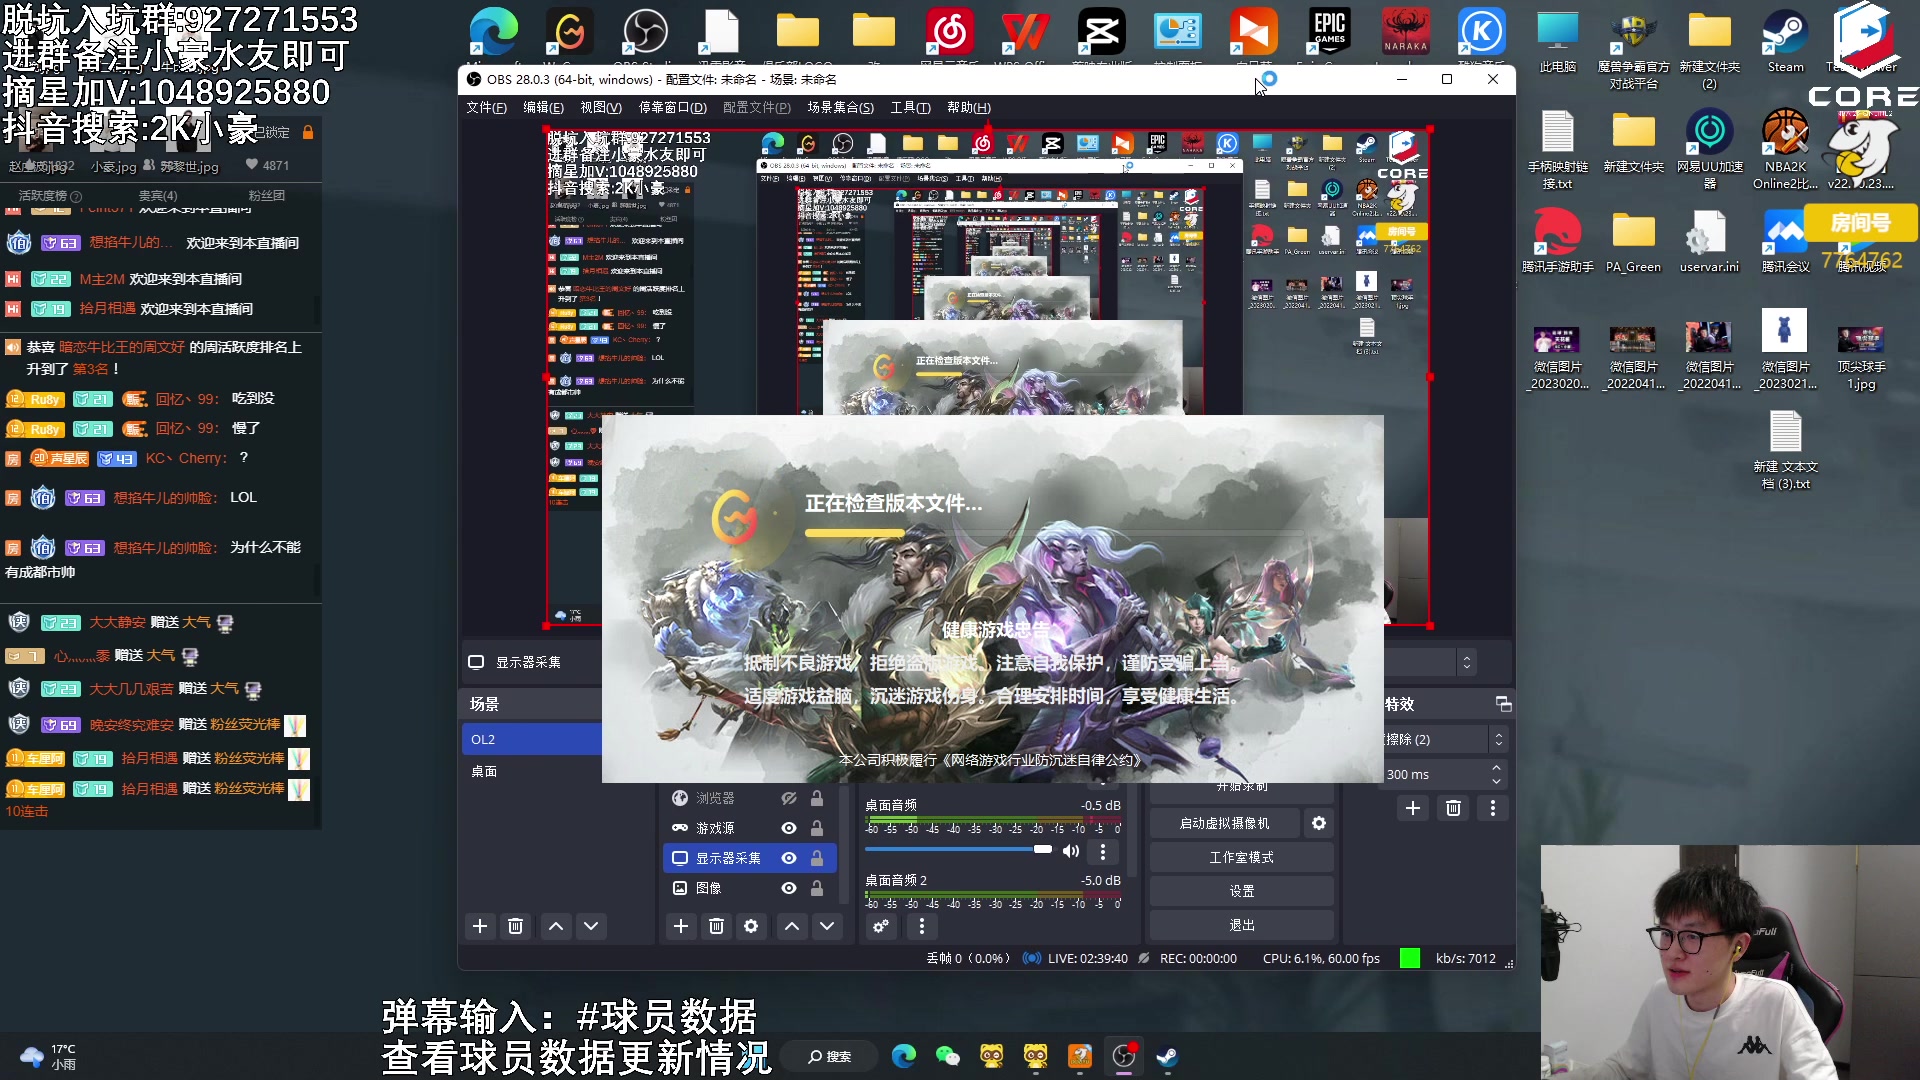
Task: Select the 图像 source row
Action: pyautogui.click(x=750, y=888)
